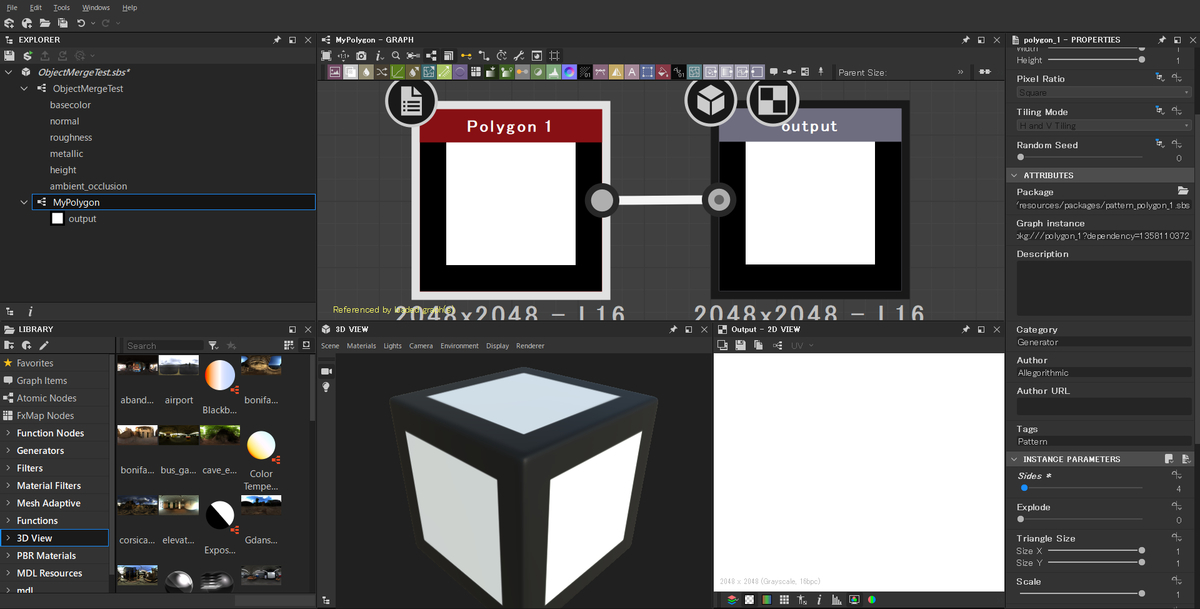
Task: Click the light bulb icon in 3D View
Action: coord(326,387)
